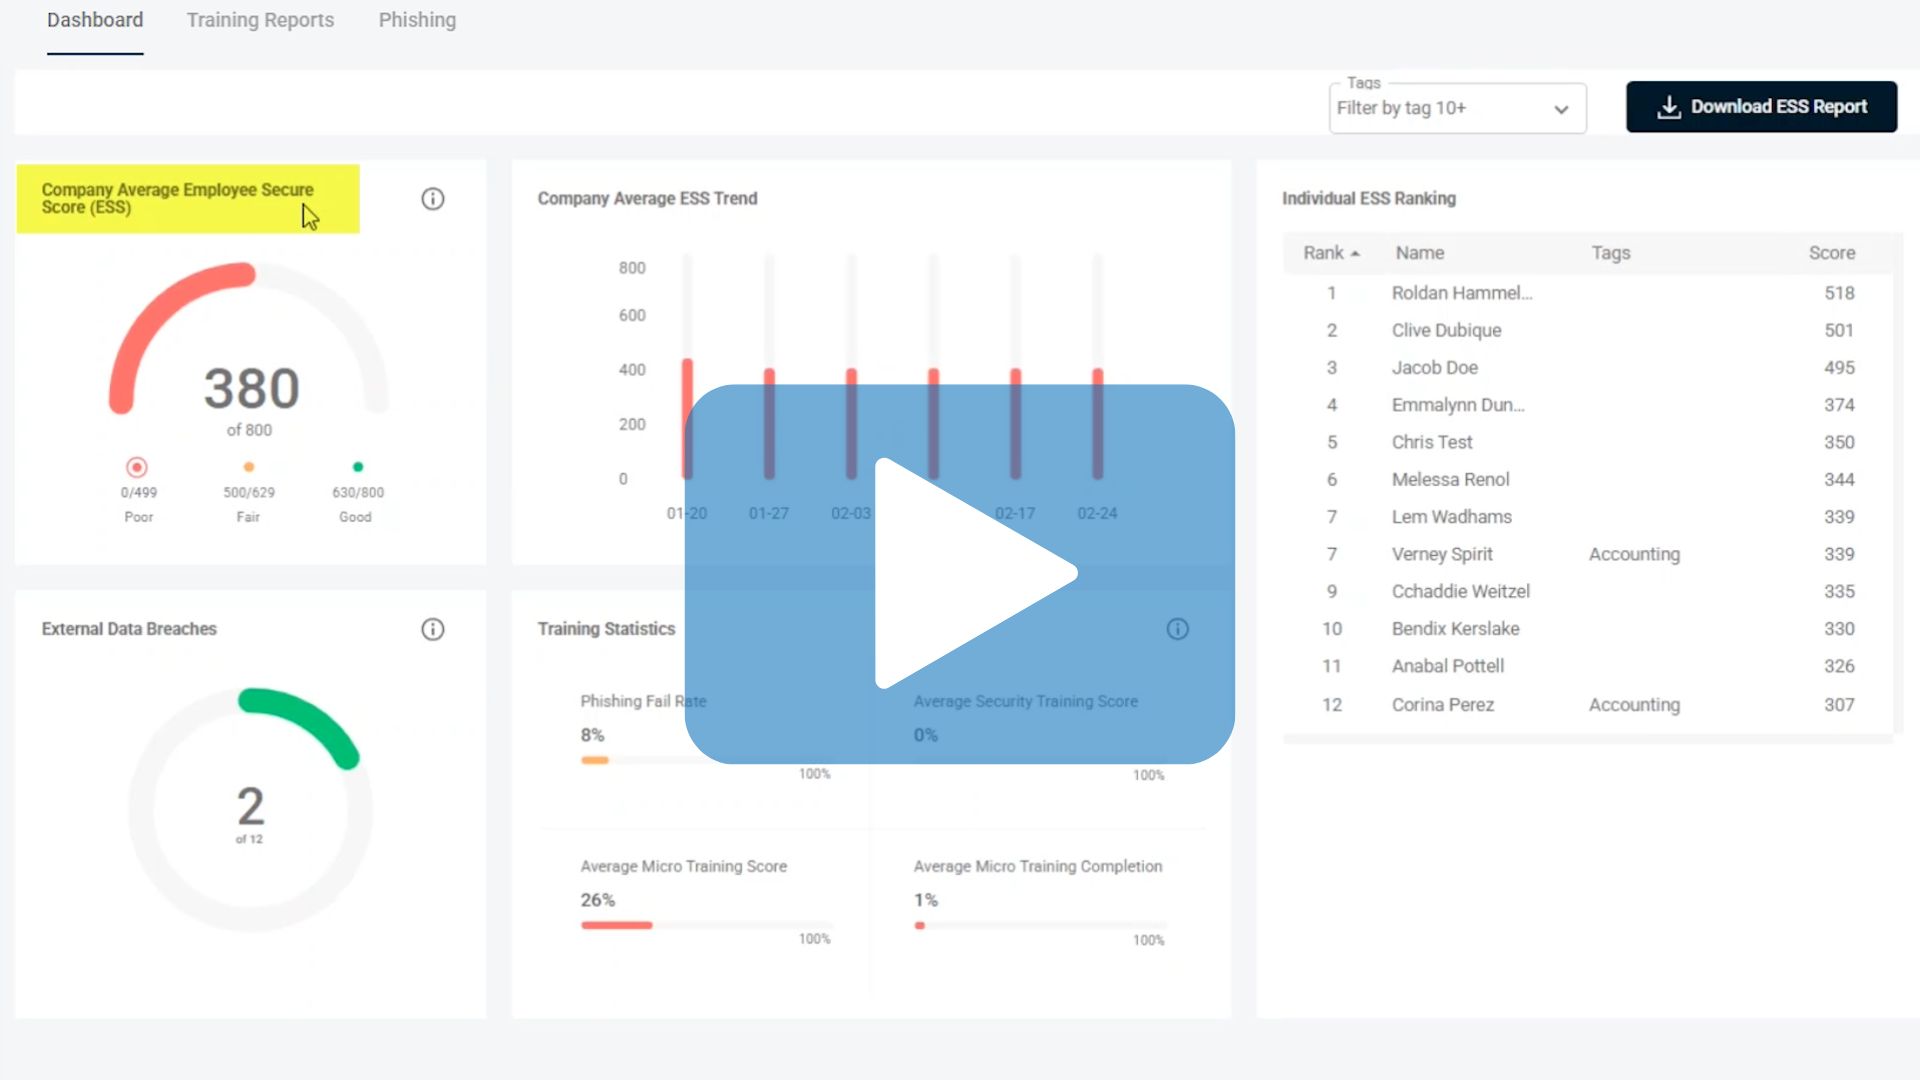Click the Company Average ESS Trend title
The image size is (1920, 1080).
[x=647, y=199]
